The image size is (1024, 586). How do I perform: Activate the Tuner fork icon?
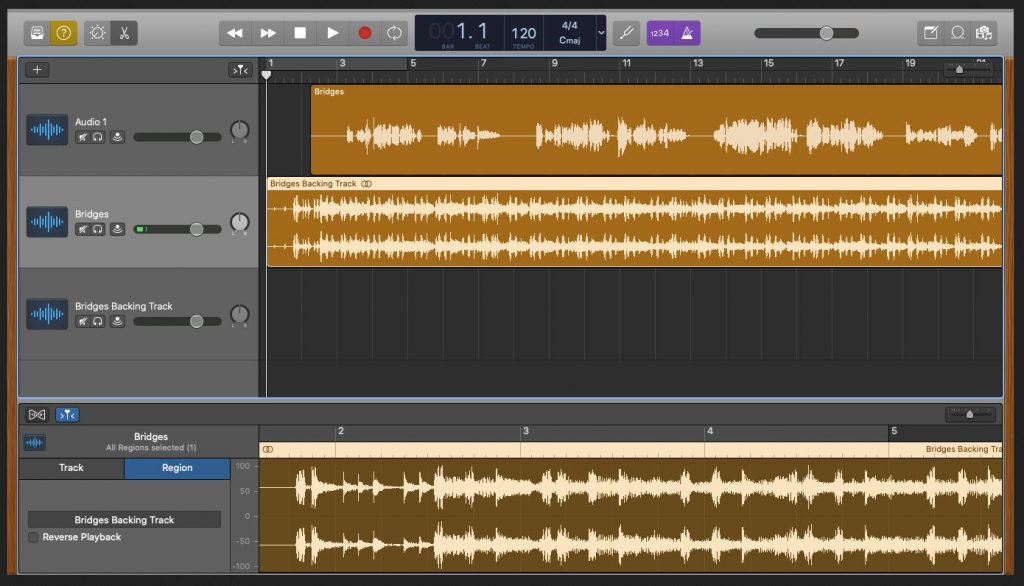(627, 32)
